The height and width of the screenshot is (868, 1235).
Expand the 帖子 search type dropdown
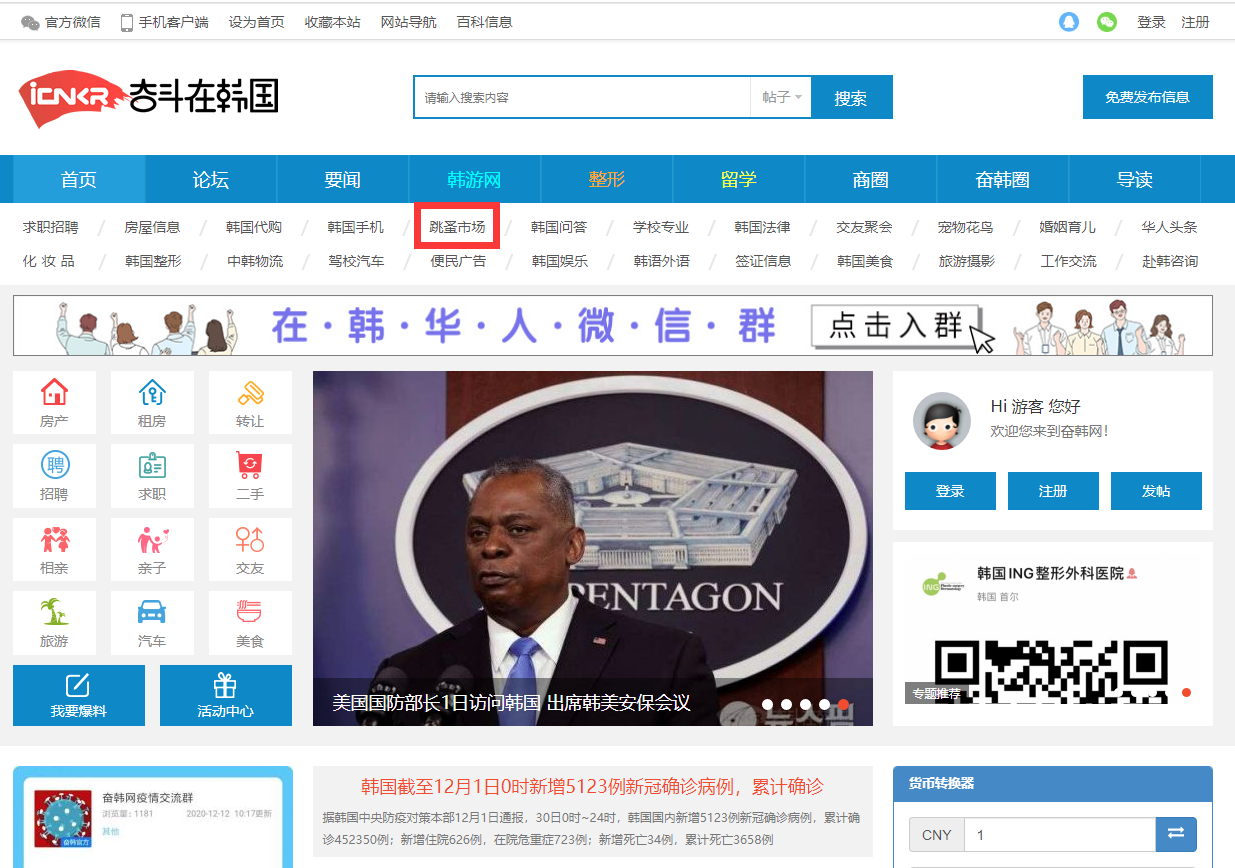[x=781, y=97]
